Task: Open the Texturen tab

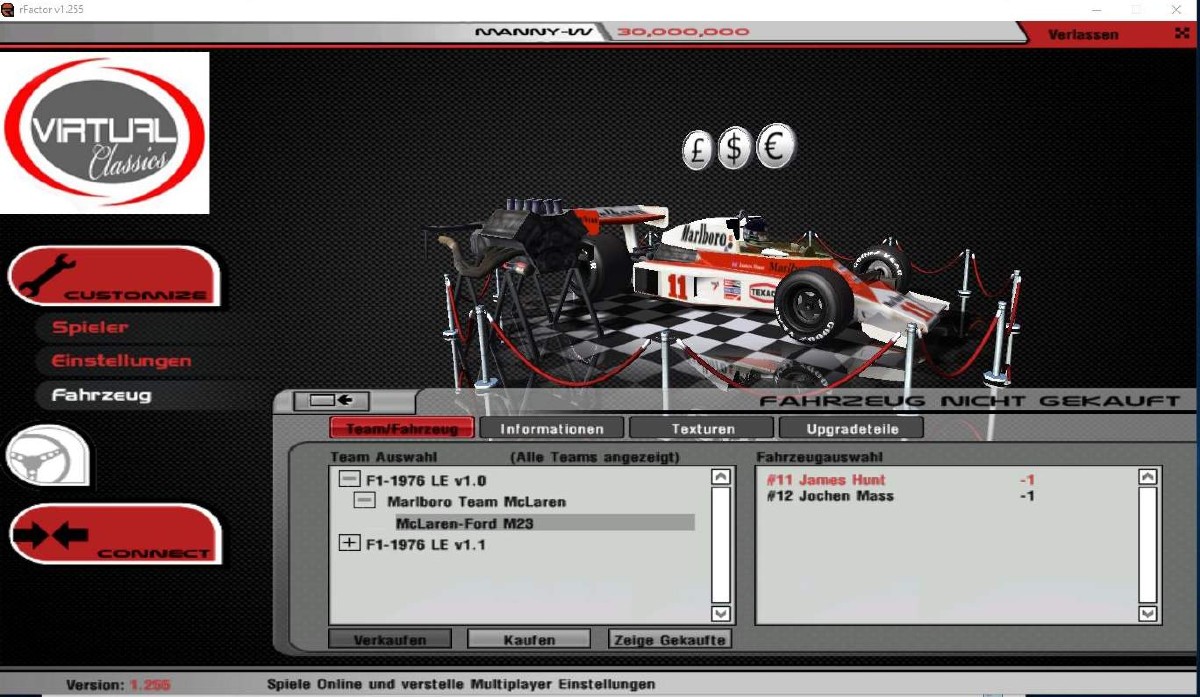Action: [x=702, y=429]
